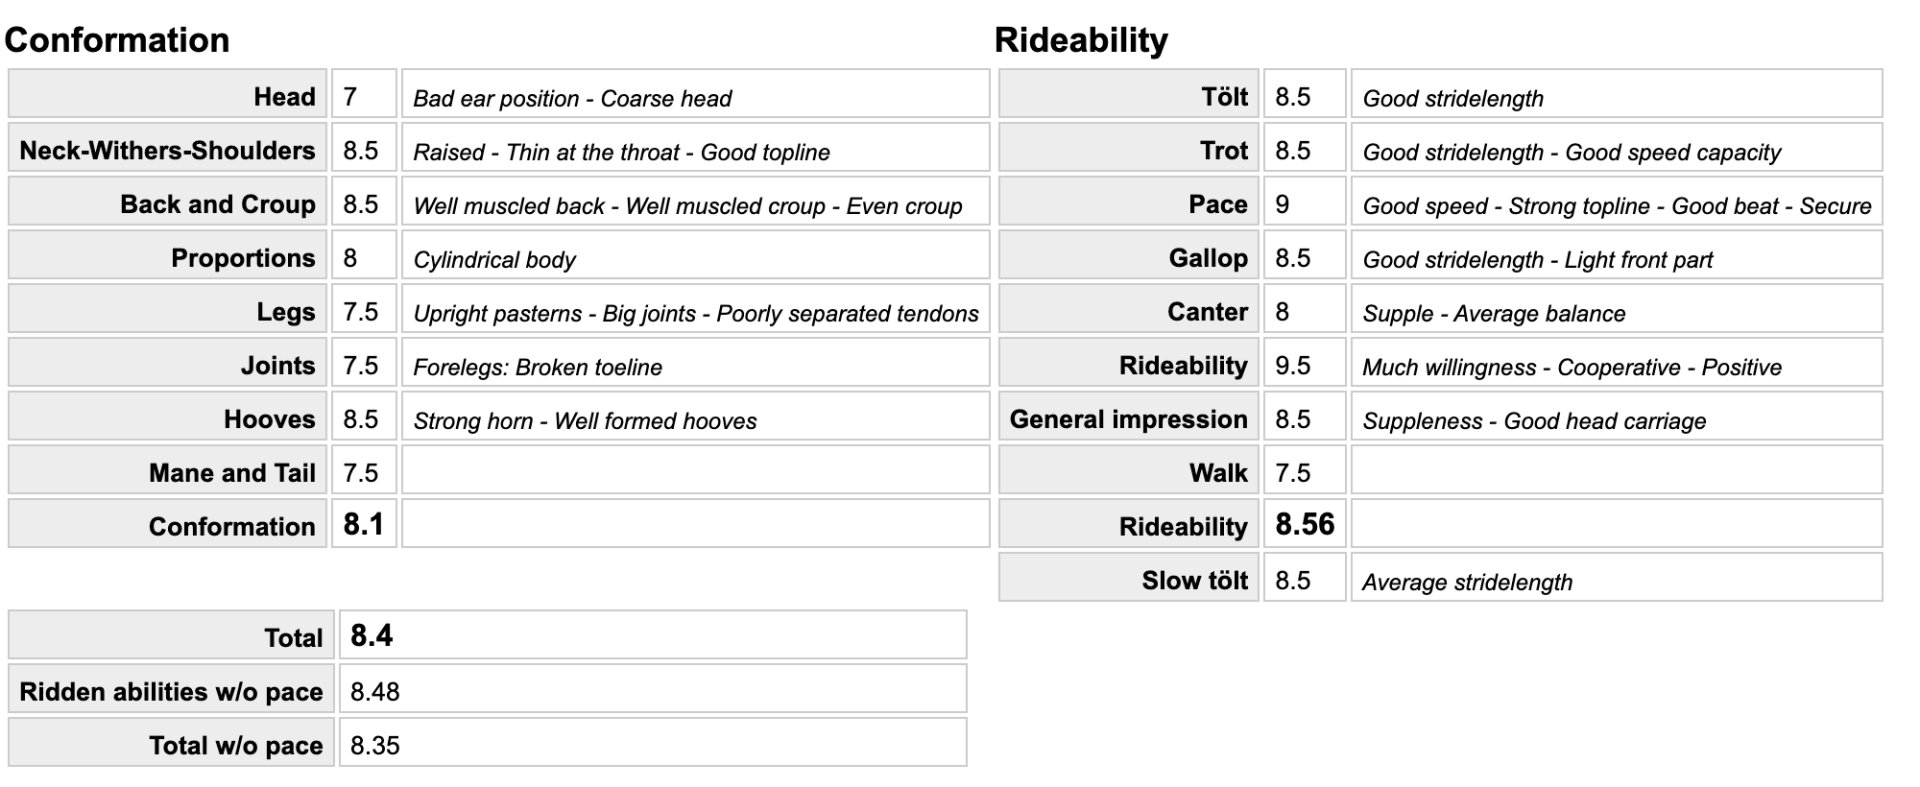Select the Hooves row label

pos(269,419)
